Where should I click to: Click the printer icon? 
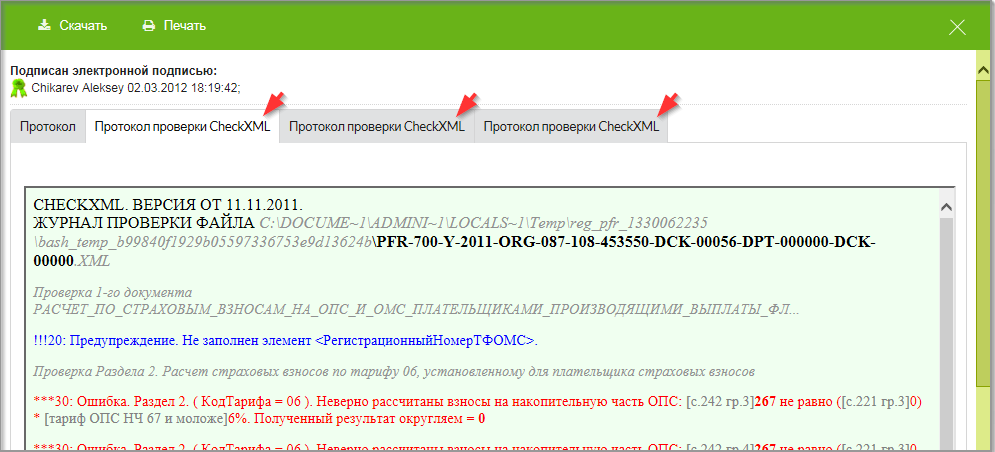149,25
